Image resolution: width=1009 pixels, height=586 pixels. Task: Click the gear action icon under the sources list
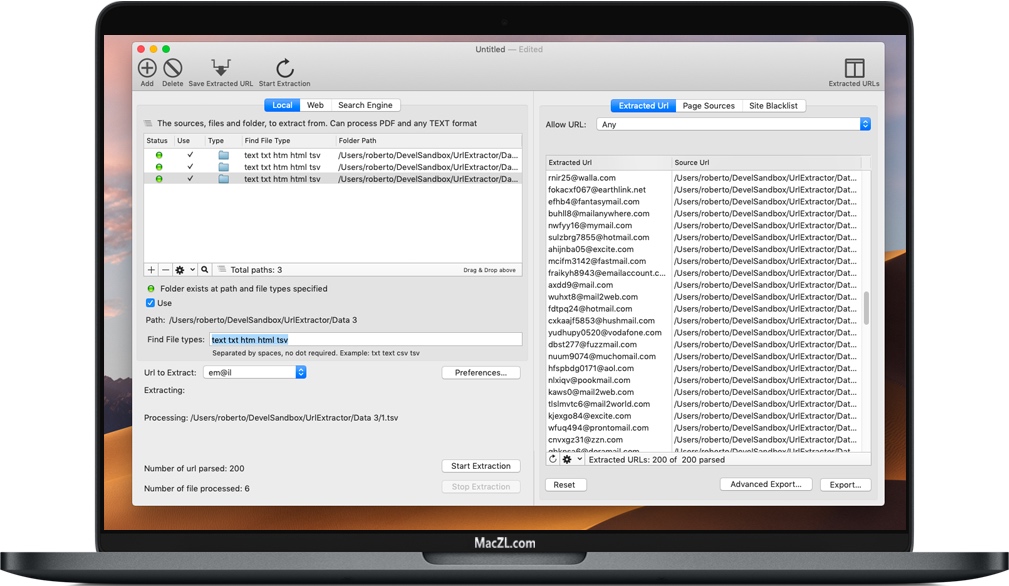coord(180,269)
